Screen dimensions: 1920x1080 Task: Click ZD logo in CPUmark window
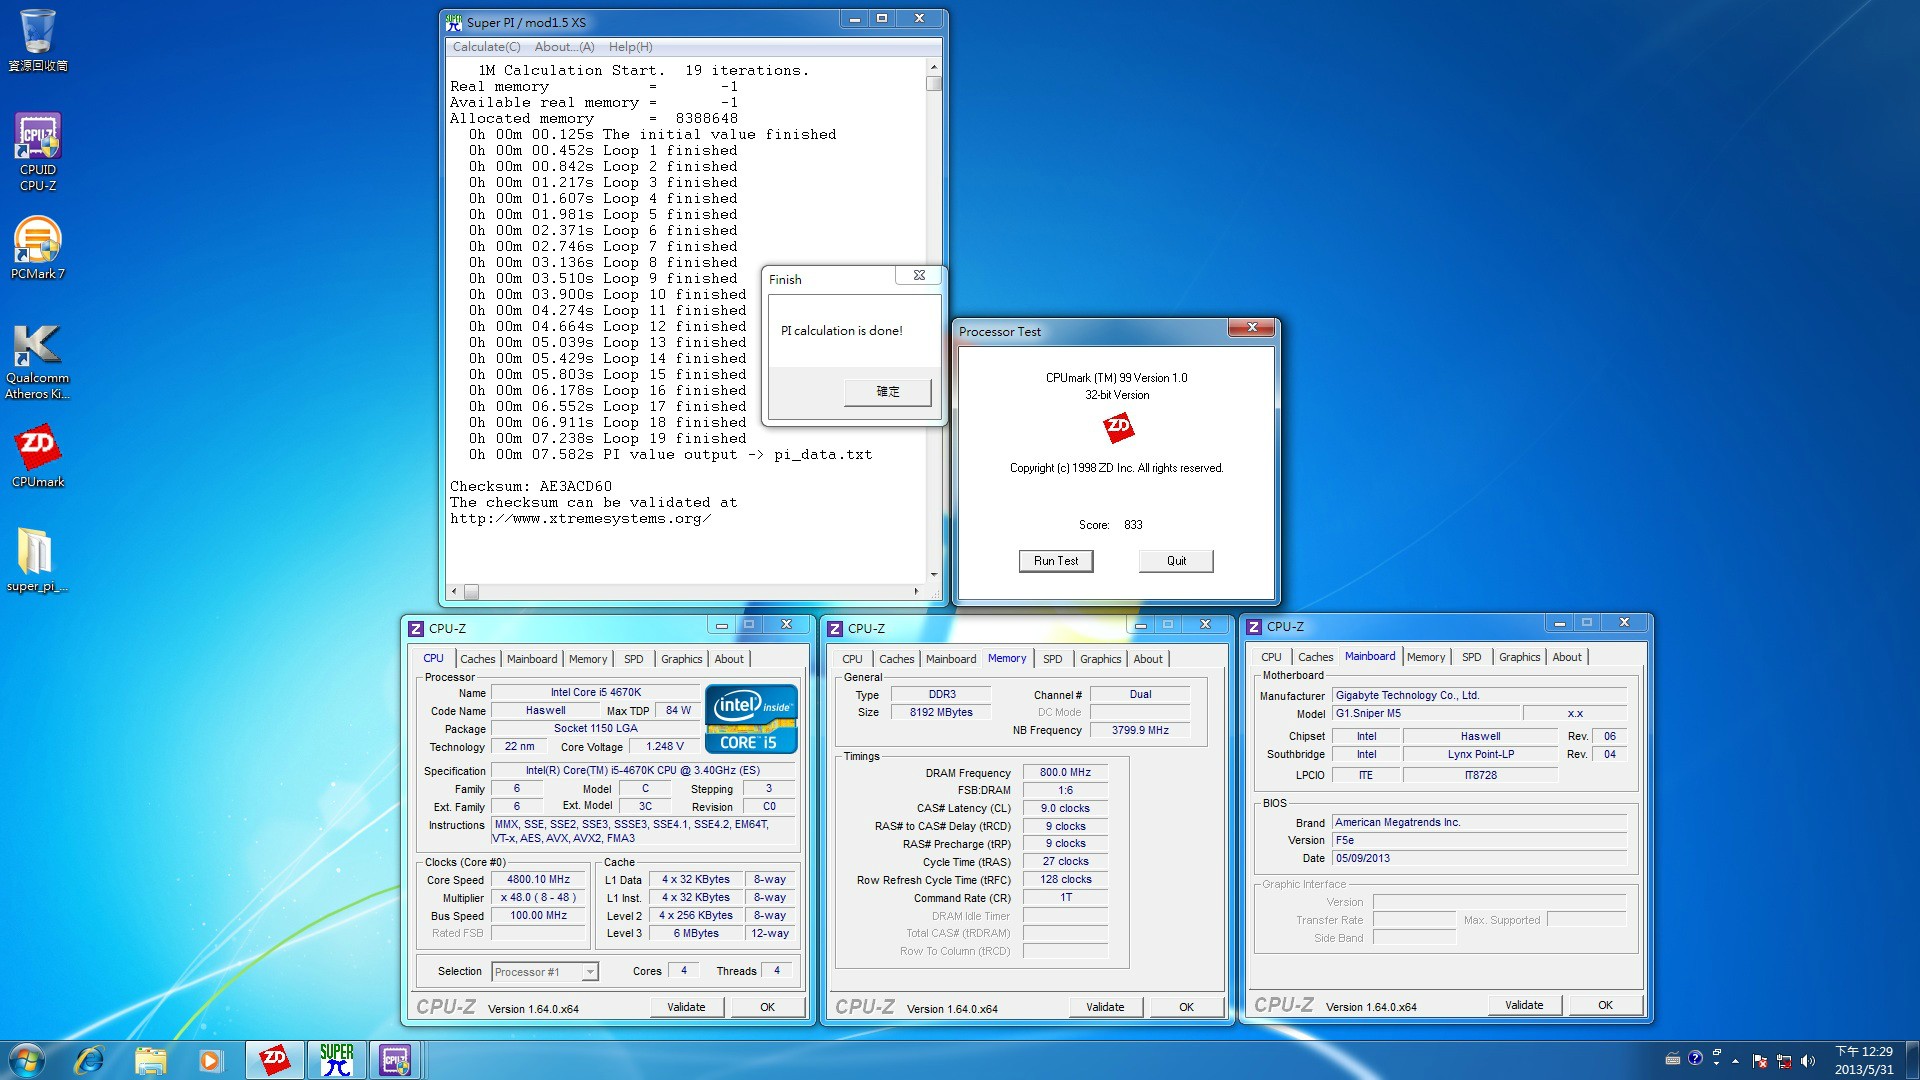(1118, 427)
